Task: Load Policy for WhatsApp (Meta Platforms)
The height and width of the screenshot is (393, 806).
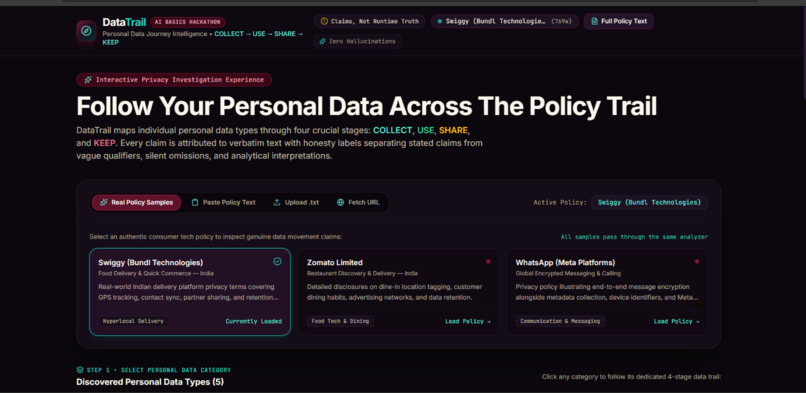Action: 676,322
